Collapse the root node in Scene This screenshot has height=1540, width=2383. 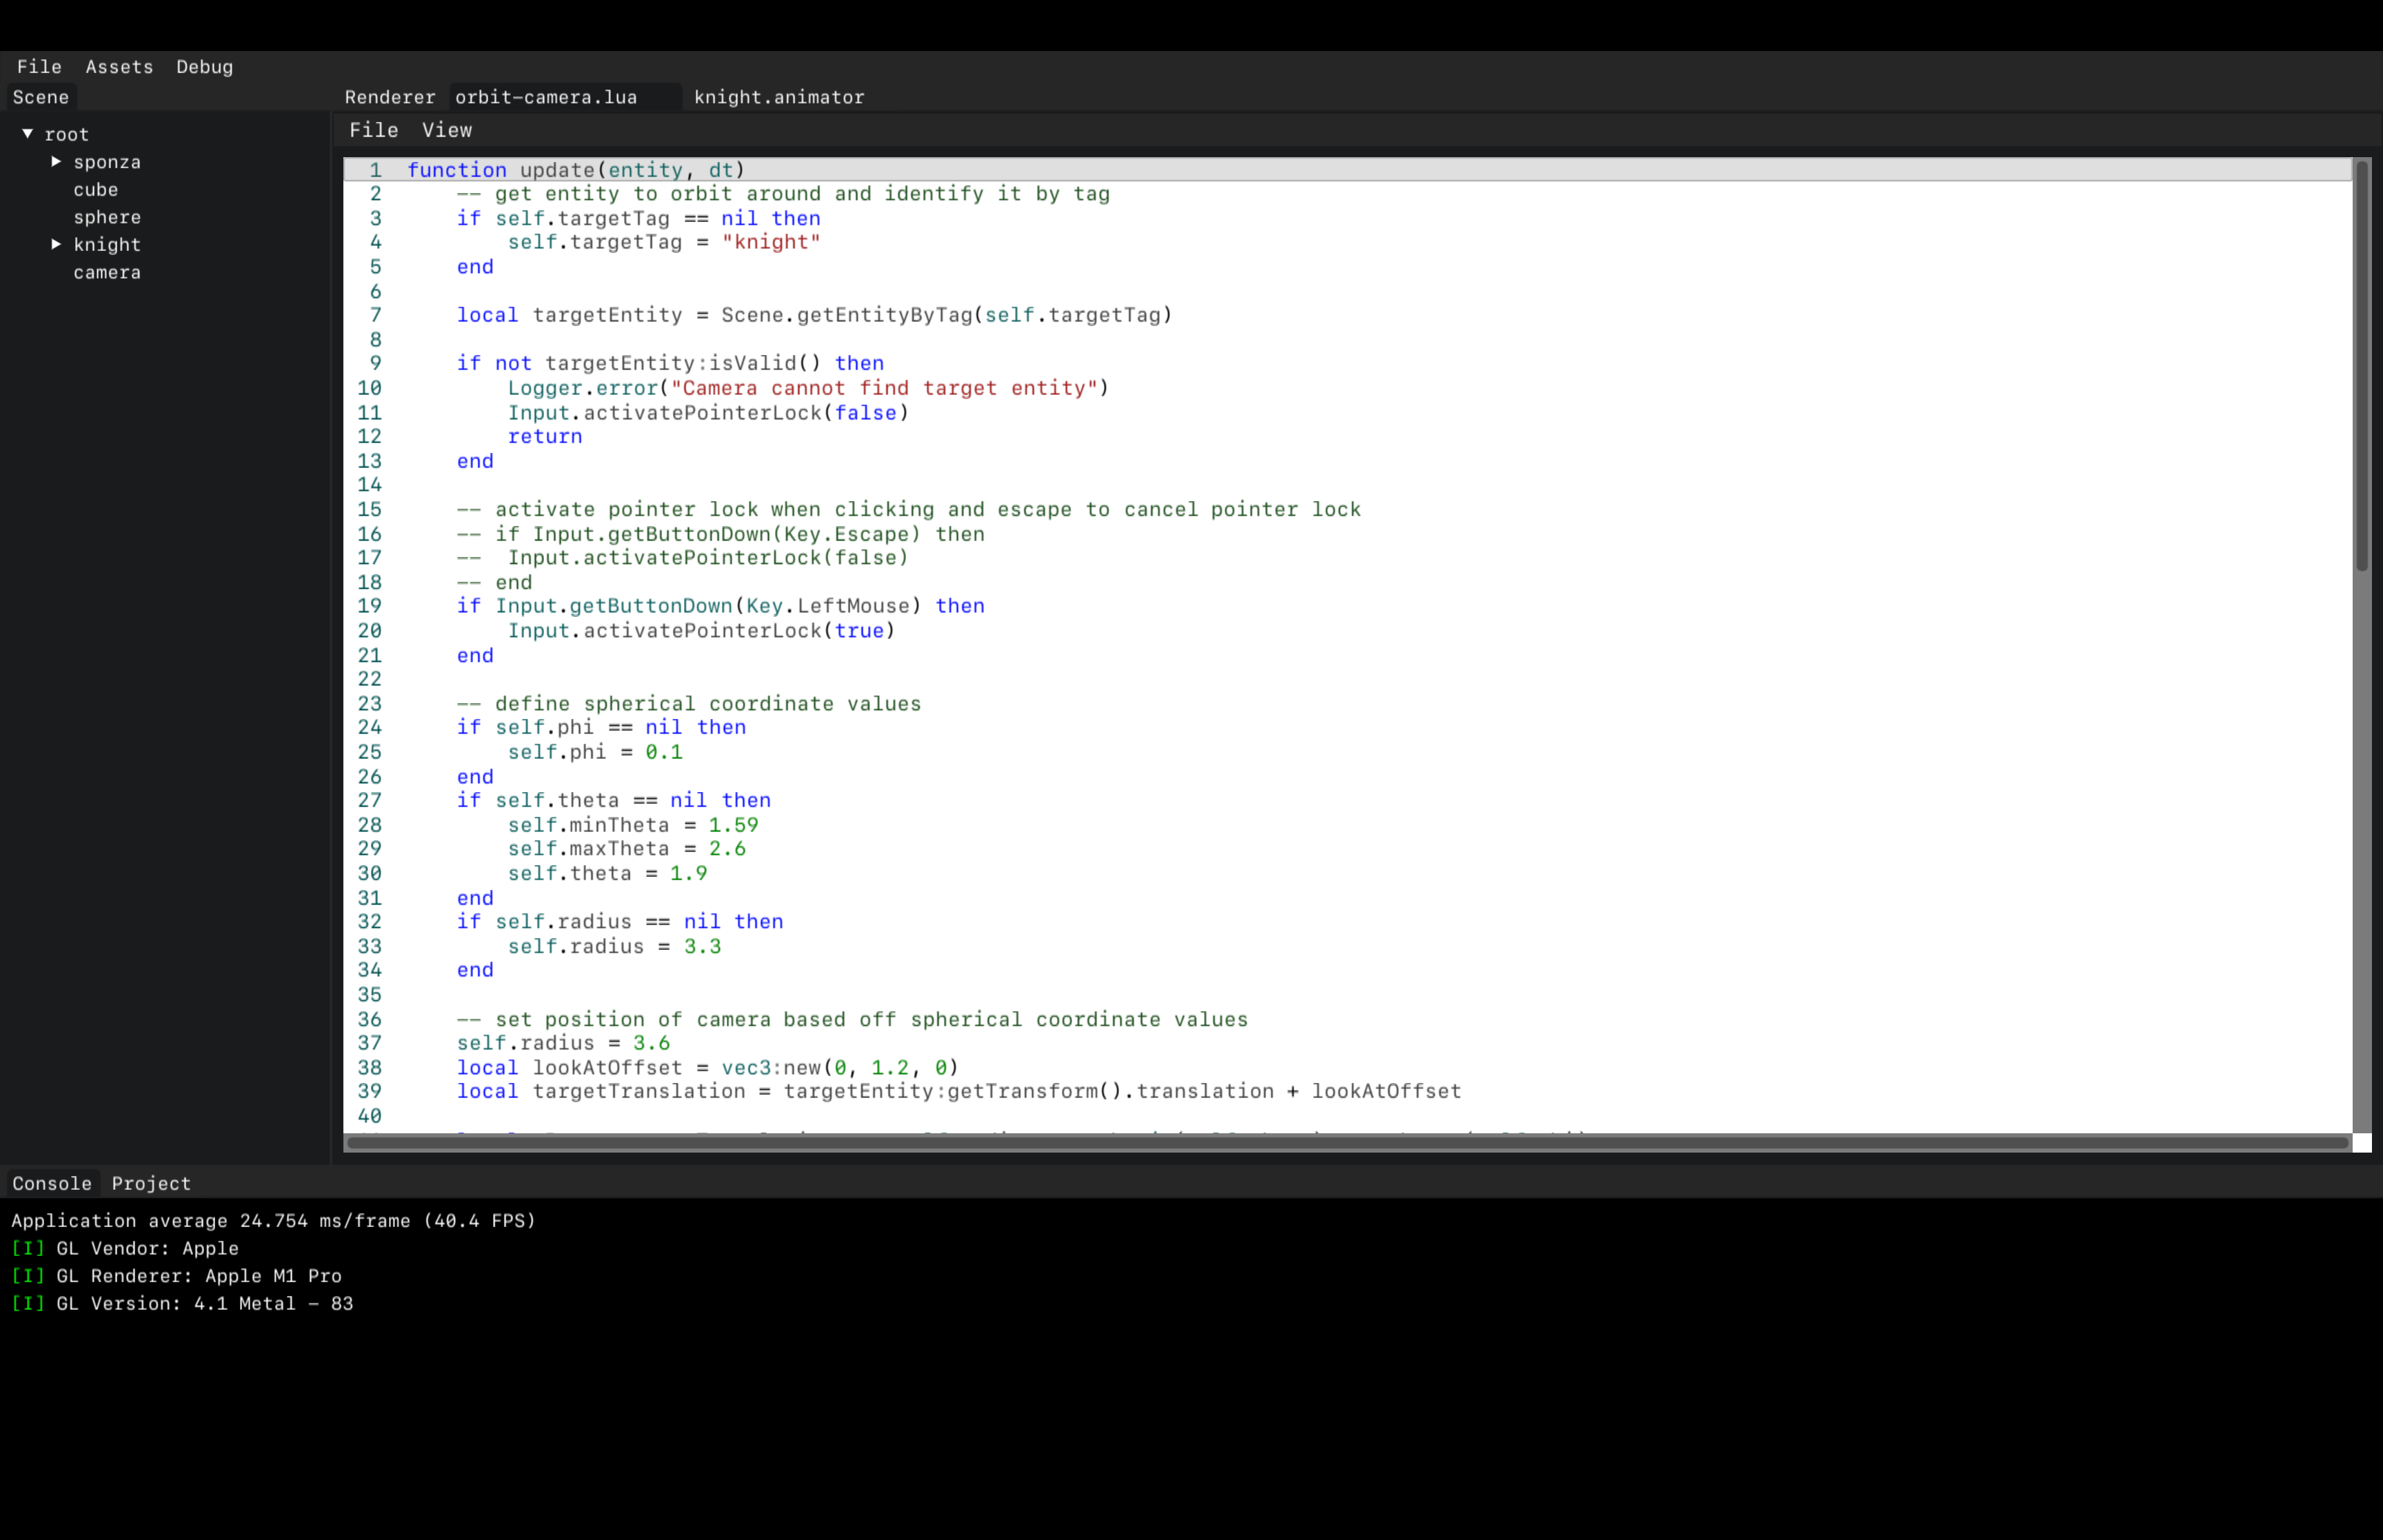point(28,134)
